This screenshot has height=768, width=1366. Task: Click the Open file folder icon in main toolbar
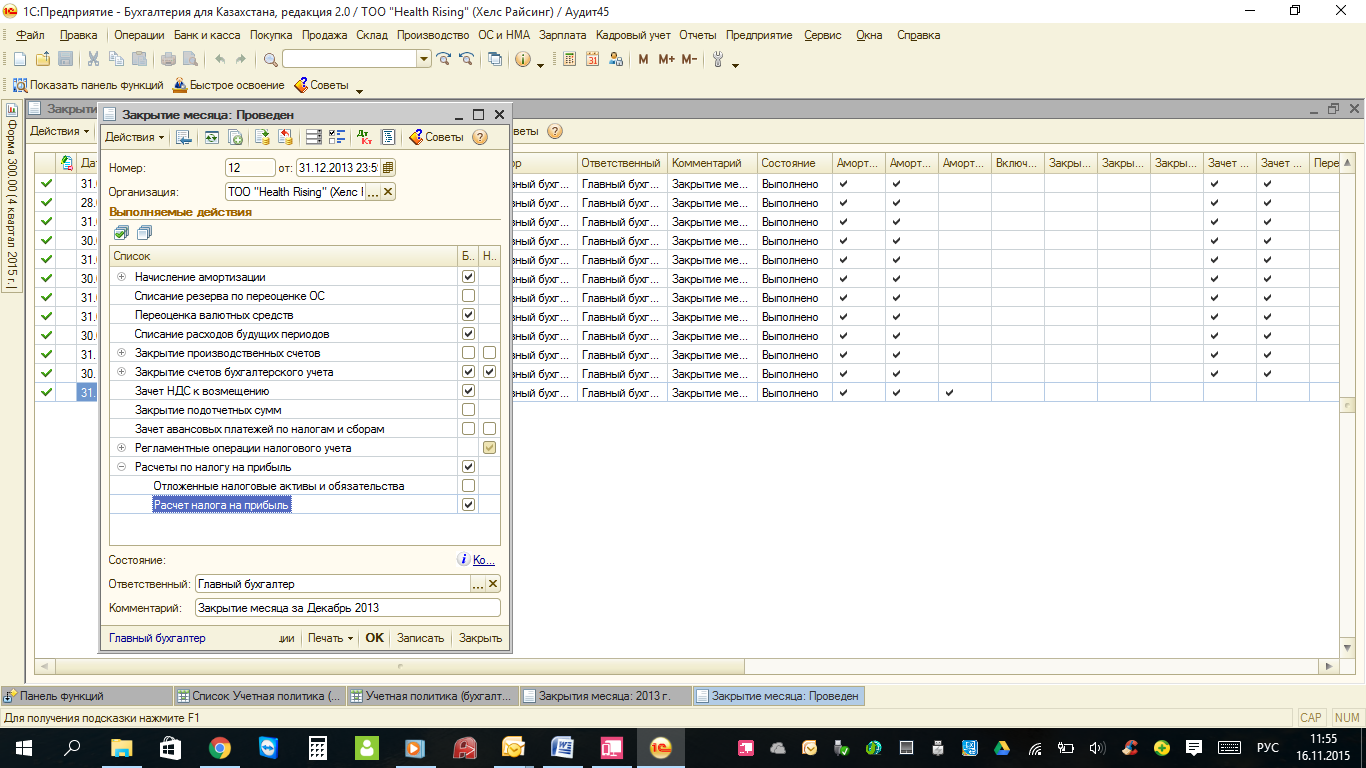tap(42, 59)
